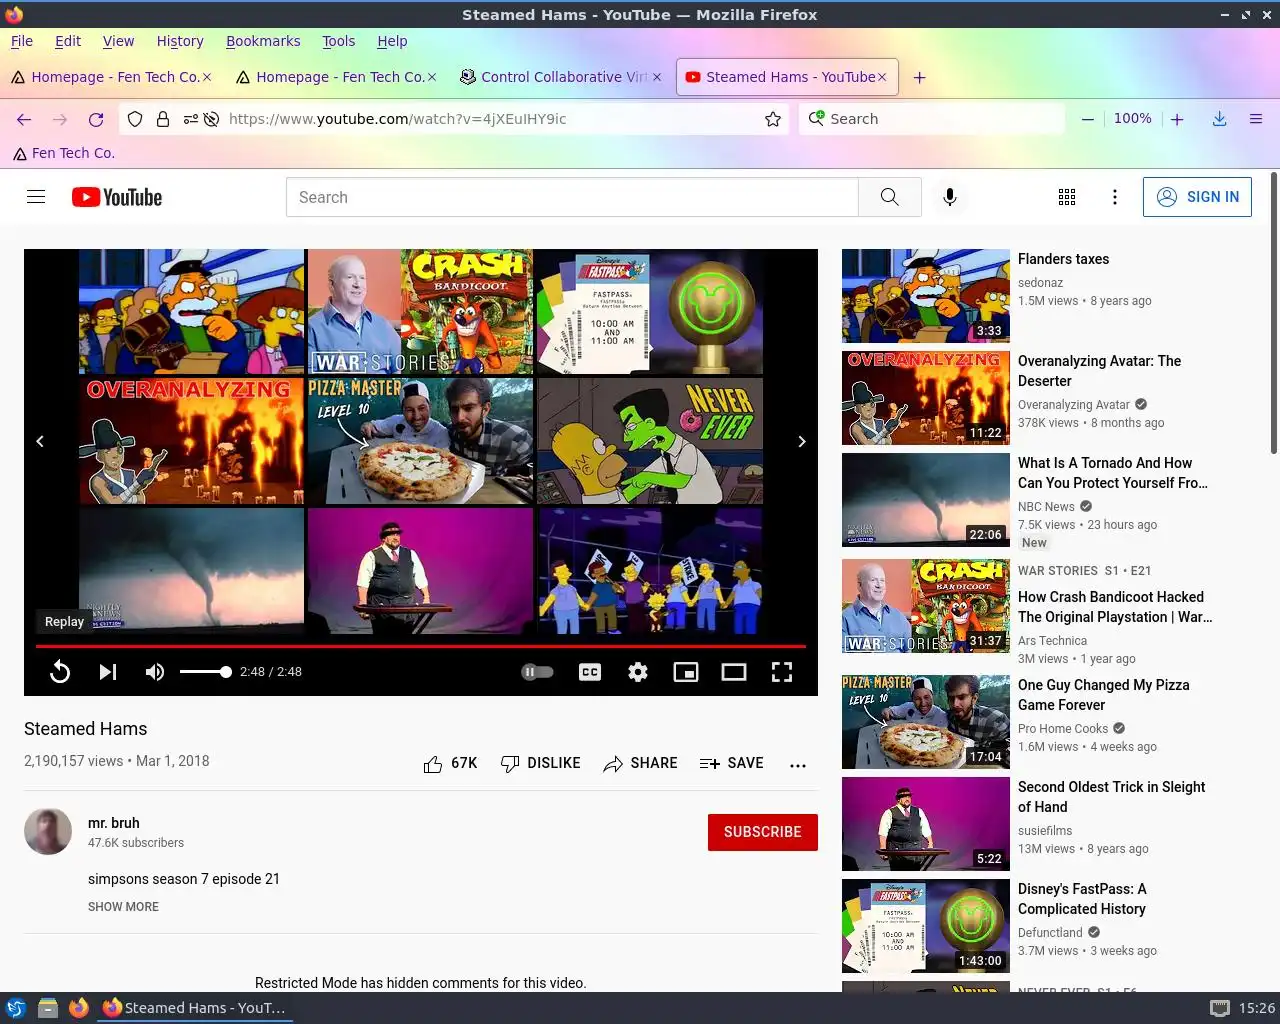Close the Steamed Hams - YouTube tab
Viewport: 1280px width, 1024px height.
(x=882, y=77)
